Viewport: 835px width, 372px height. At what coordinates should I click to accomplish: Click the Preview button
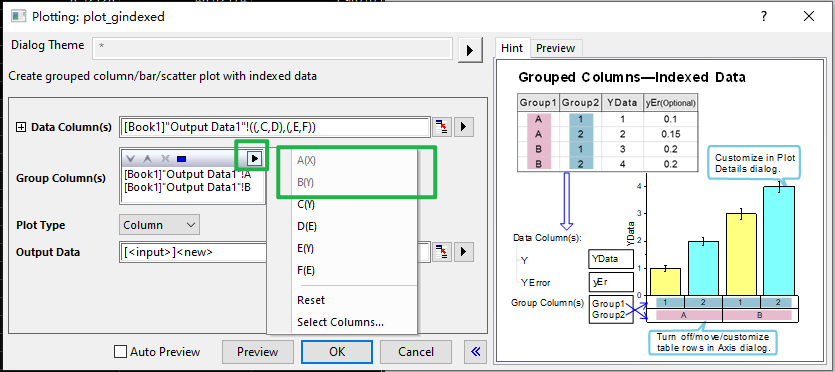(258, 352)
